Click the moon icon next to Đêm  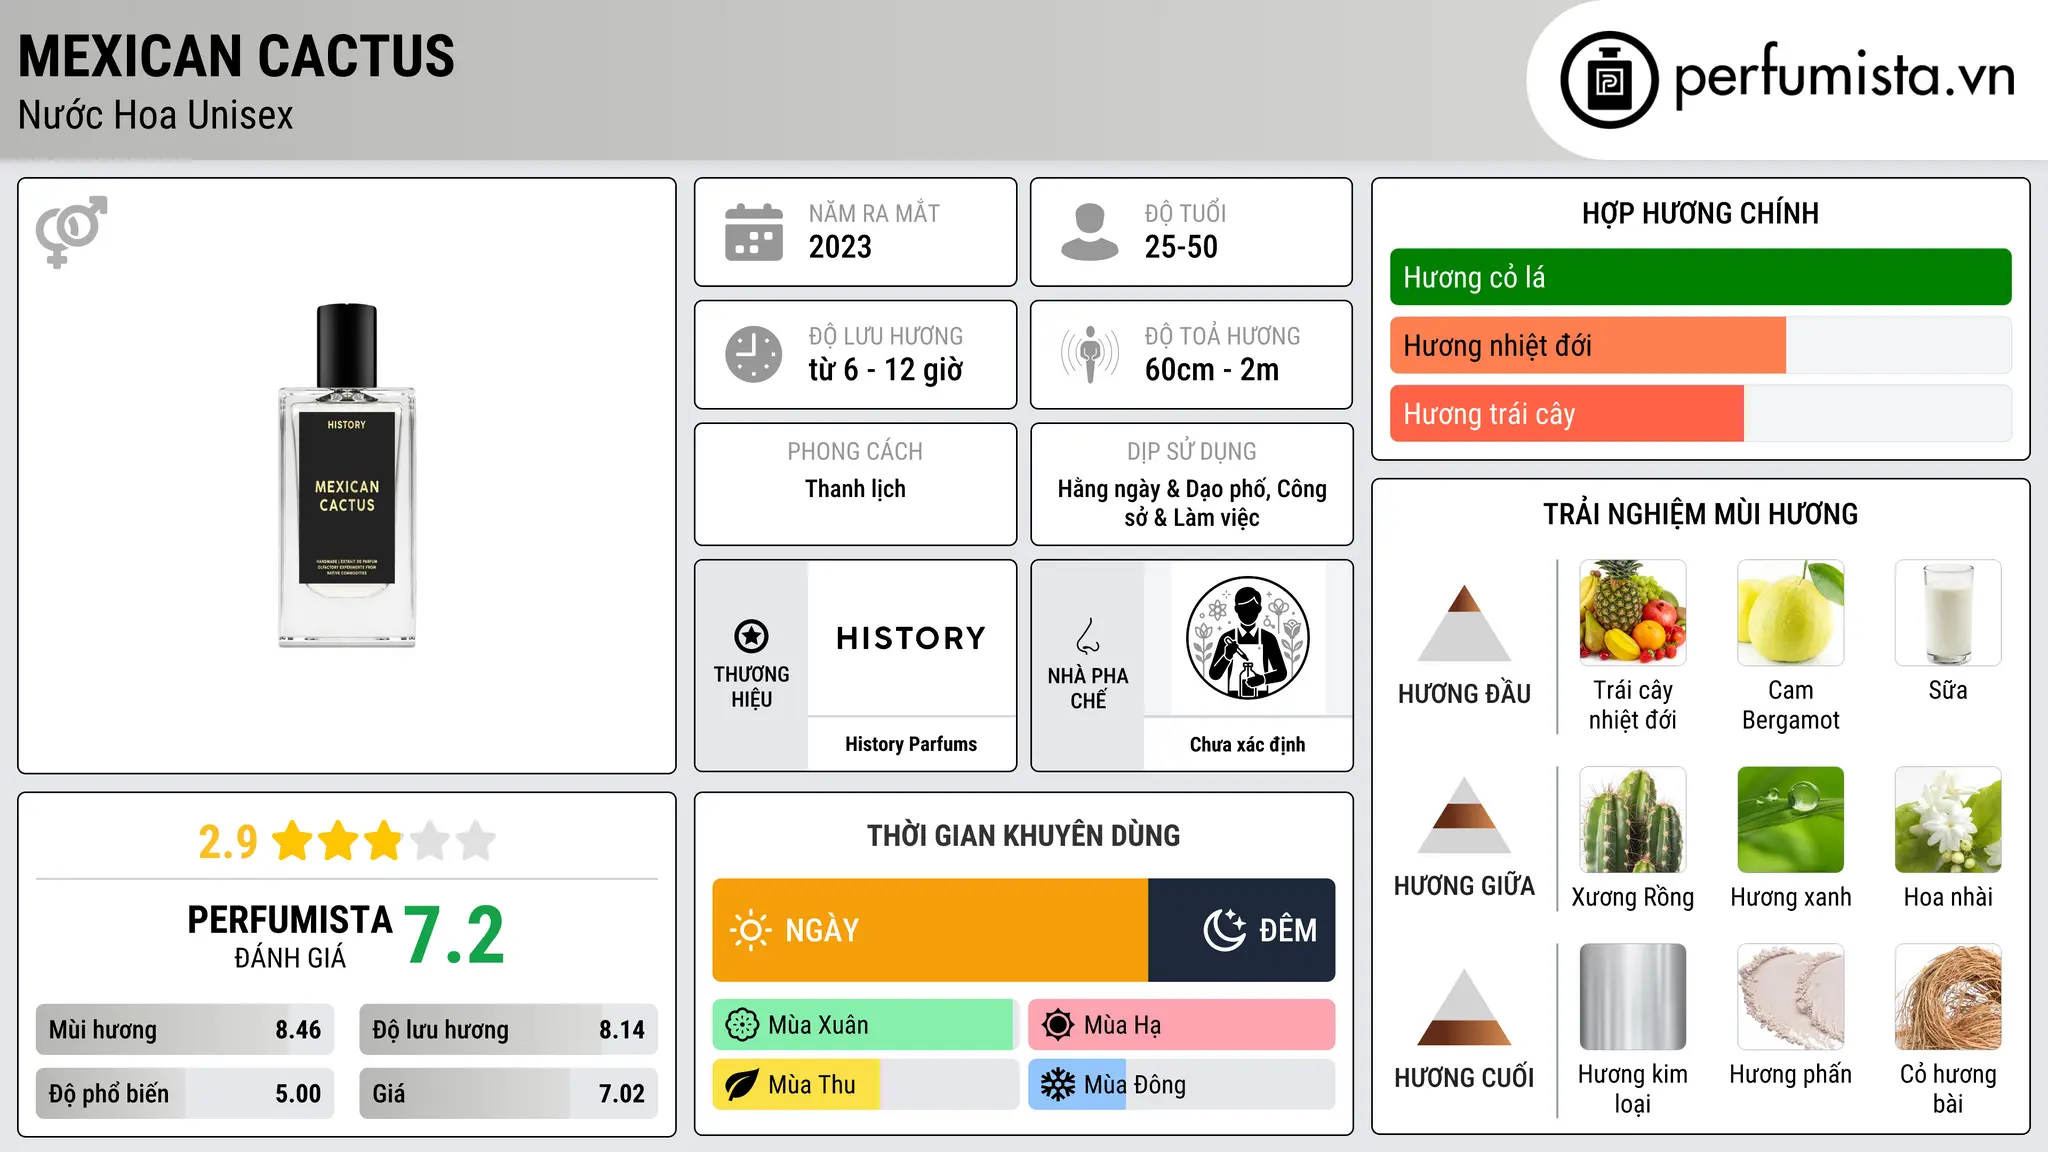click(x=1225, y=930)
